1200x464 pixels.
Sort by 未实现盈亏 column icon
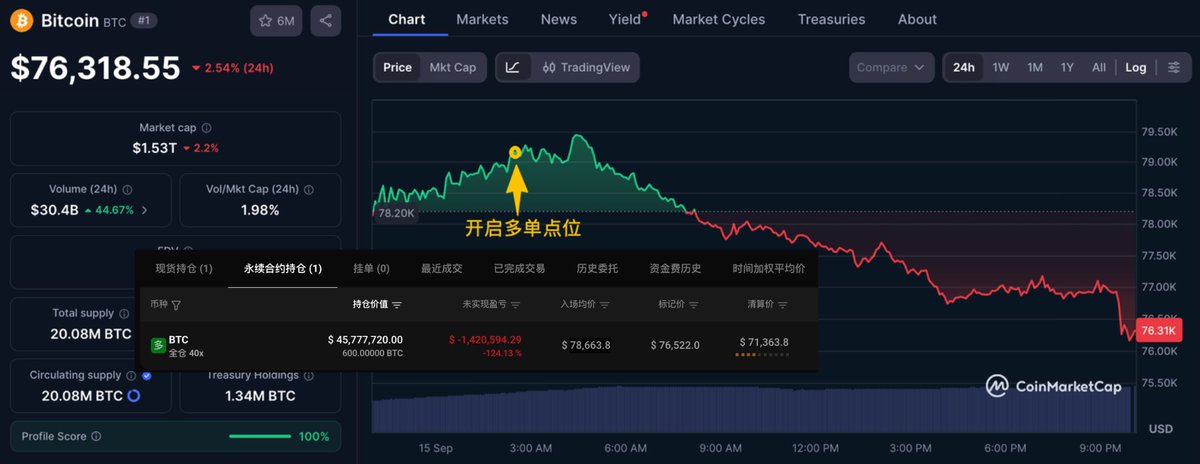(x=517, y=304)
